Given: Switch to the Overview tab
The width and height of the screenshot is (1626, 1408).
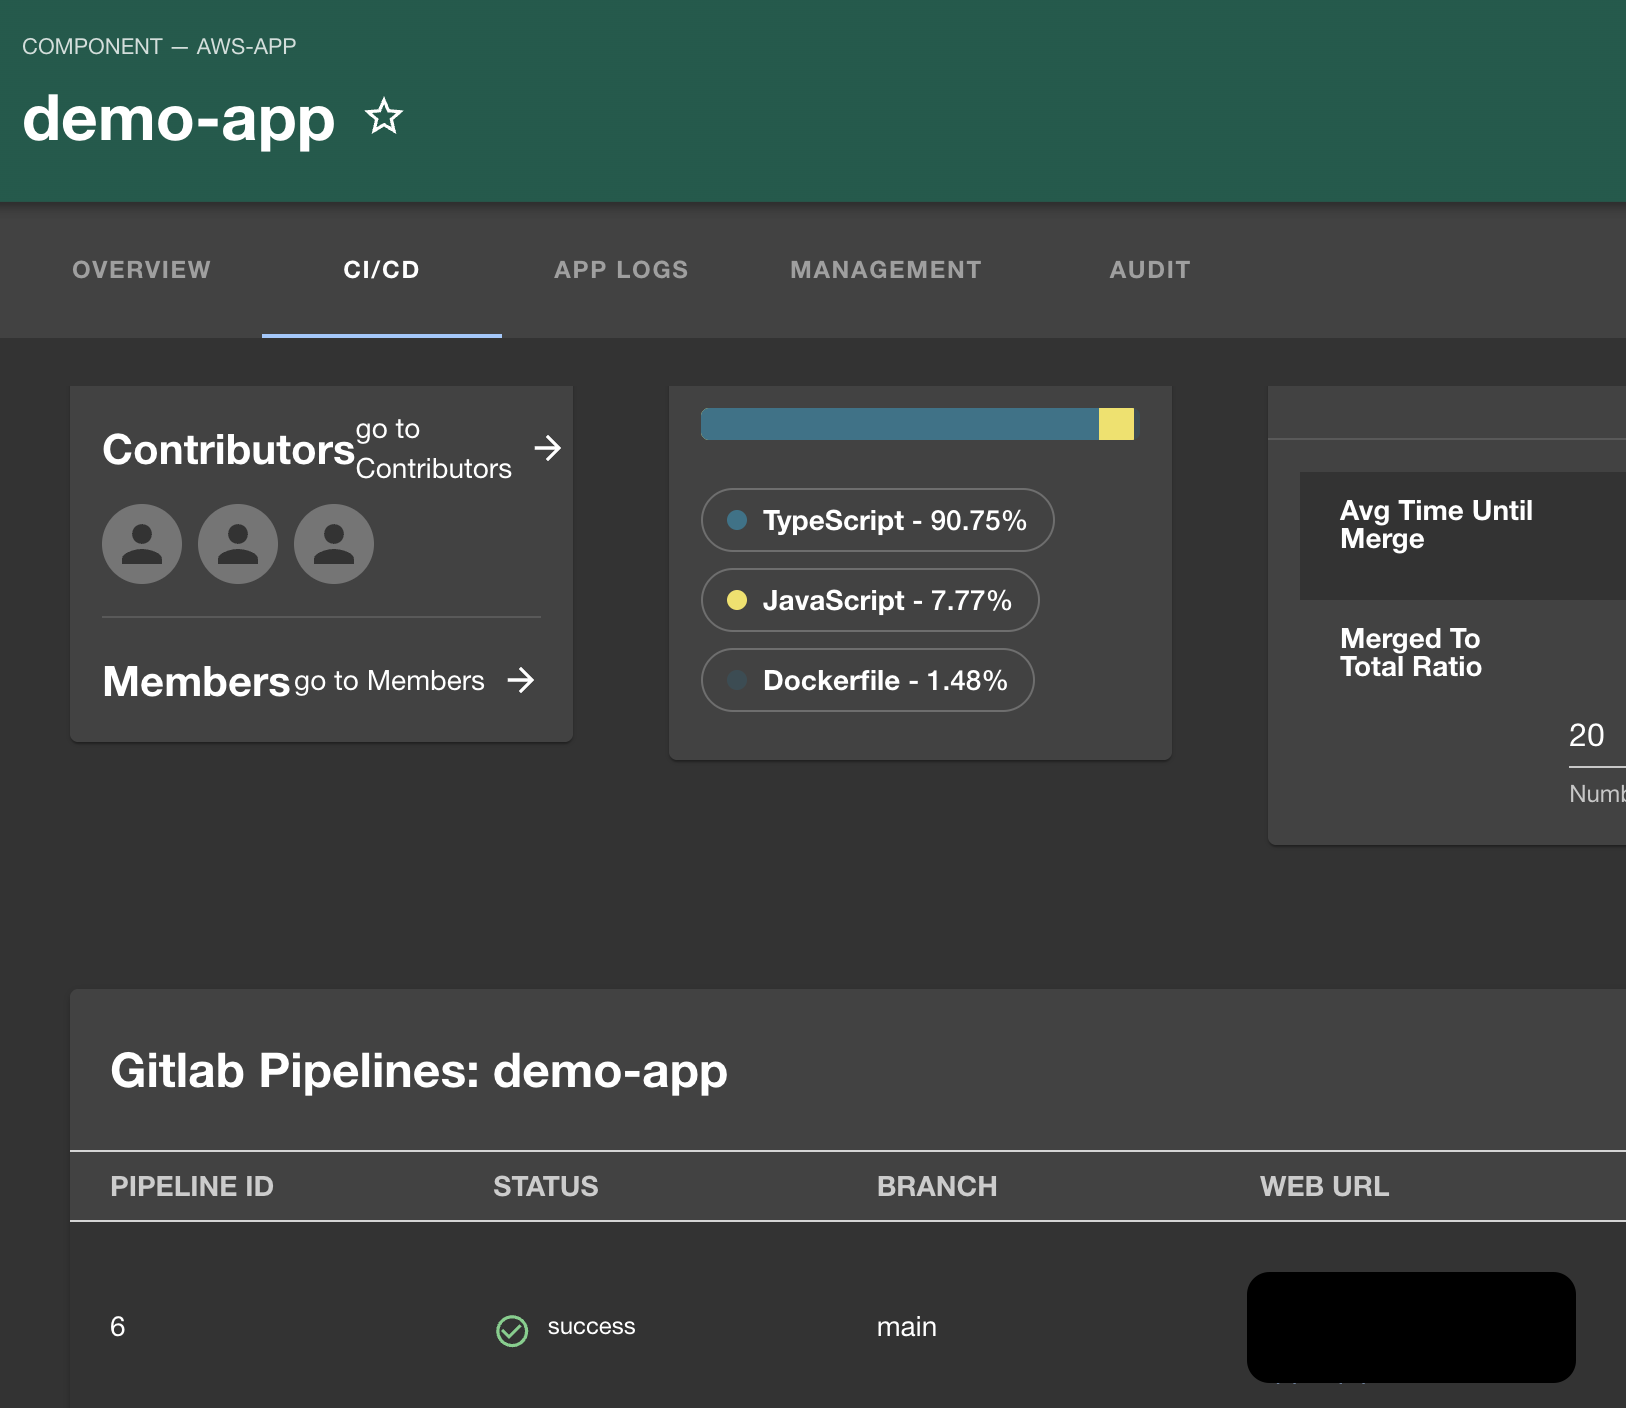Looking at the screenshot, I should [141, 269].
